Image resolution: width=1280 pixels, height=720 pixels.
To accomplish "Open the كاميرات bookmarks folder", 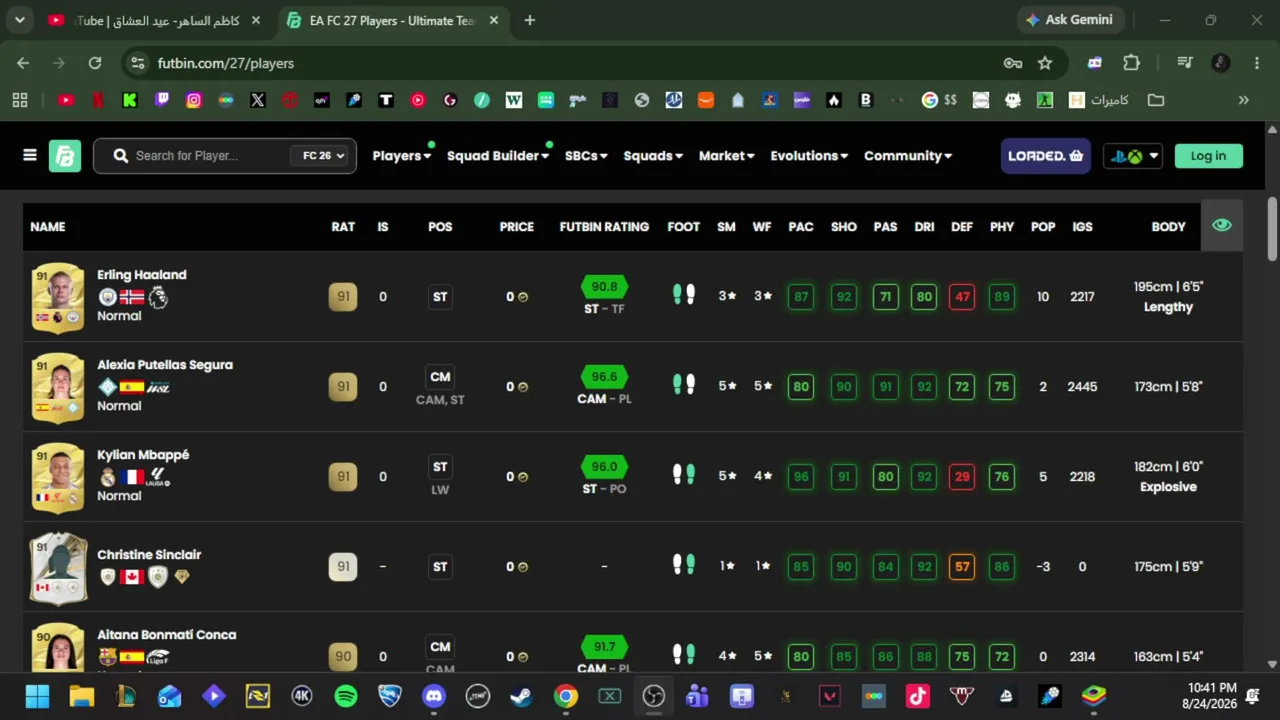I will [1099, 100].
